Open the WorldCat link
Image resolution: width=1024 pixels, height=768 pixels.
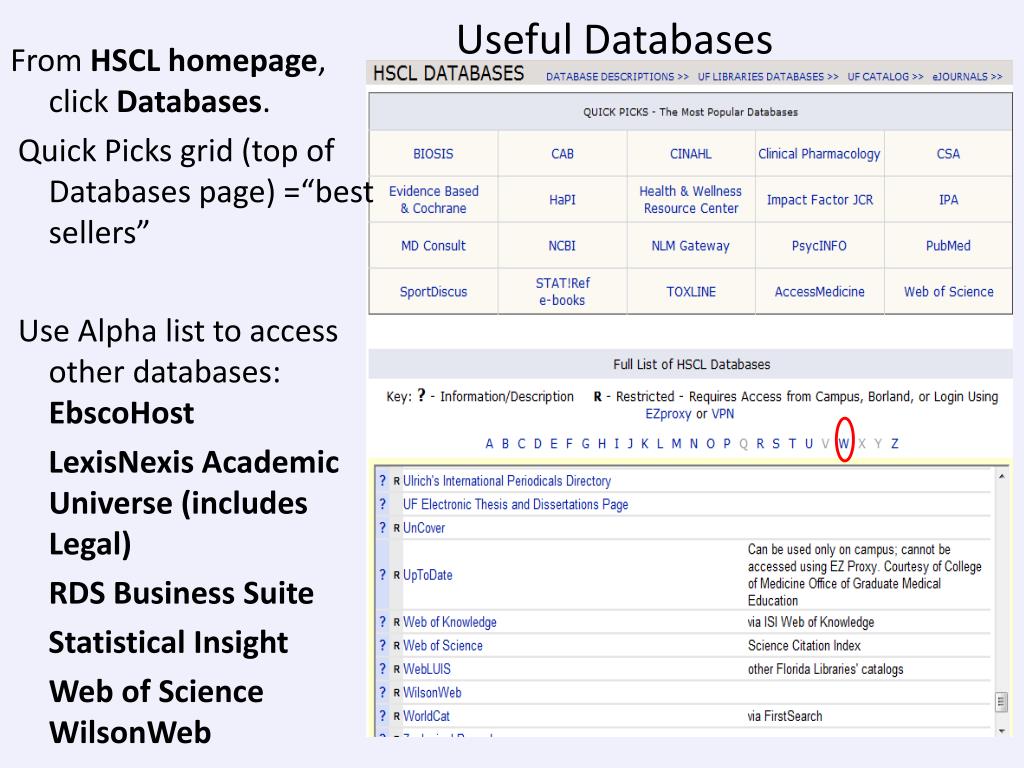click(426, 716)
